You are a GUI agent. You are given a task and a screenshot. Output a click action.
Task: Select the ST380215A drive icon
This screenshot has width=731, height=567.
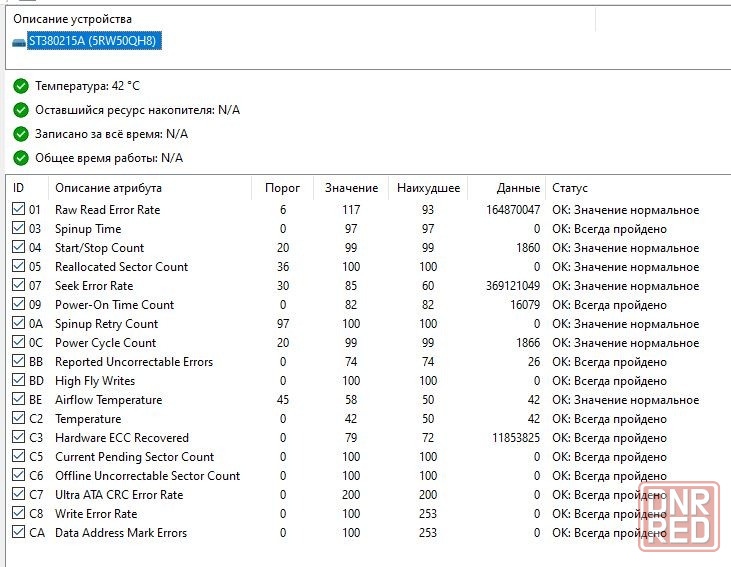pyautogui.click(x=19, y=42)
